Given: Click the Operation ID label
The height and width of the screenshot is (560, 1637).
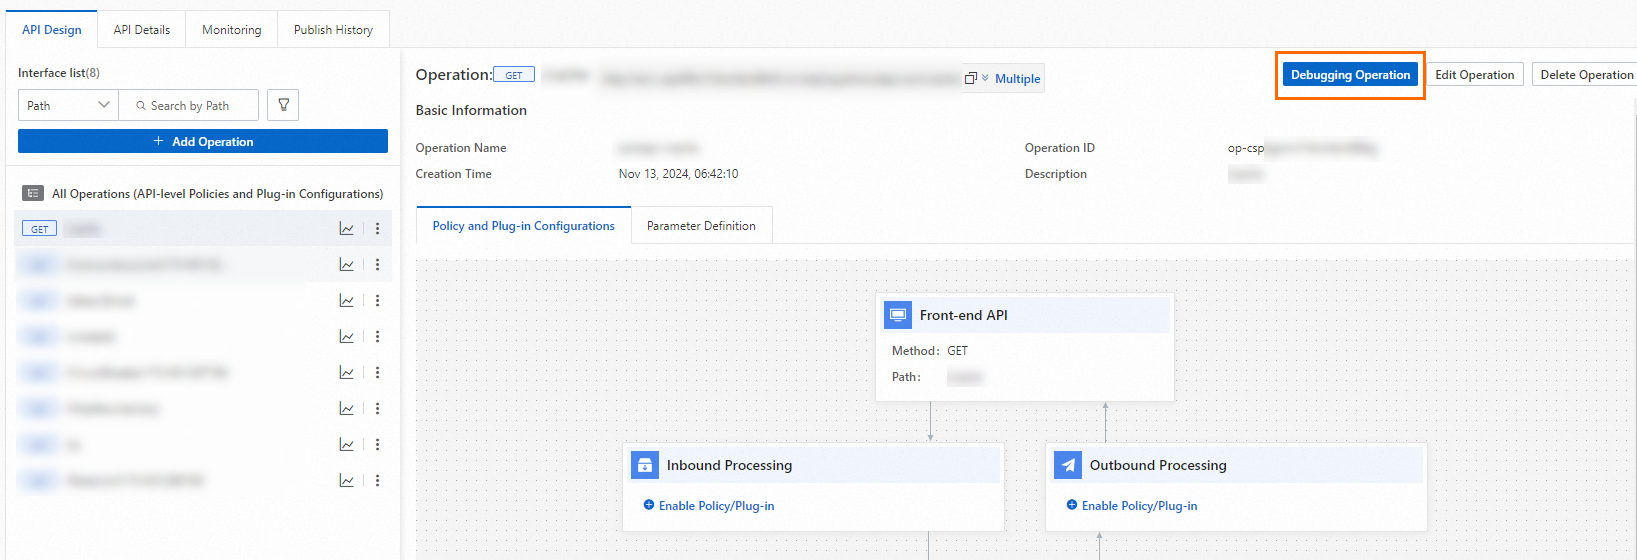Looking at the screenshot, I should point(1060,148).
